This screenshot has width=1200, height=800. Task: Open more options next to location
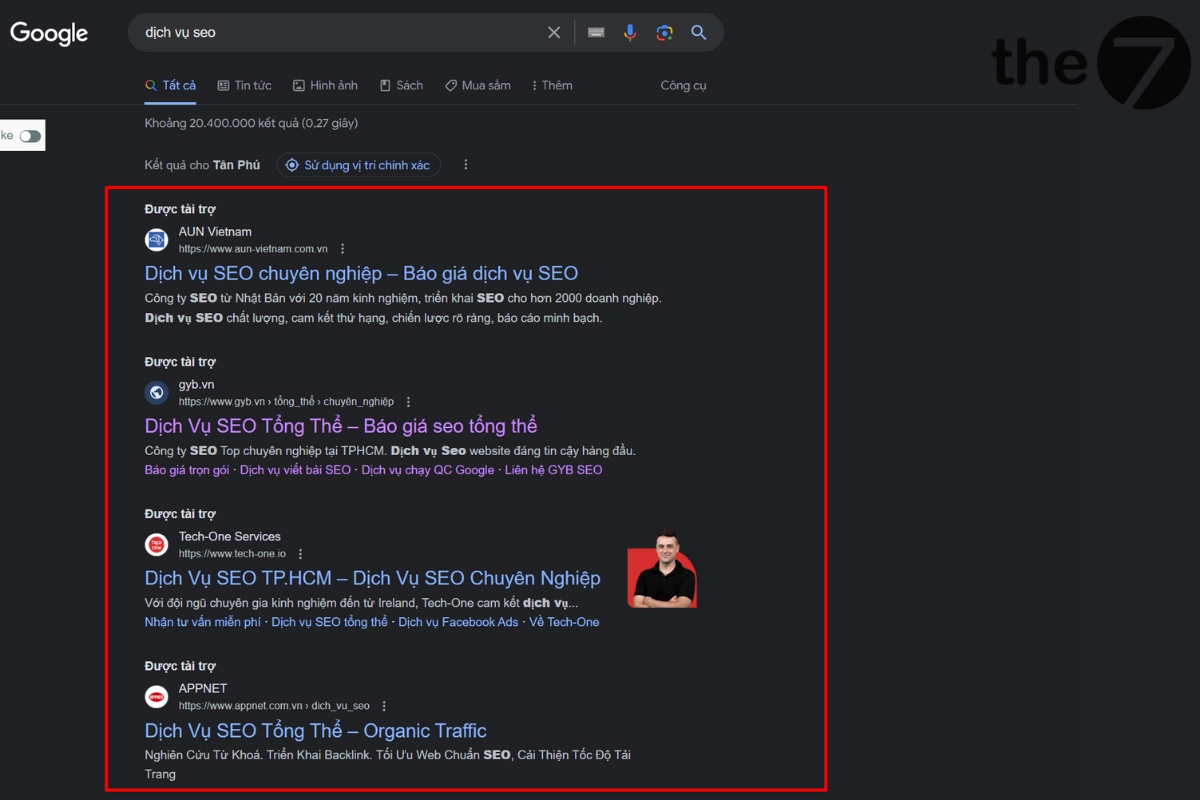pyautogui.click(x=465, y=165)
